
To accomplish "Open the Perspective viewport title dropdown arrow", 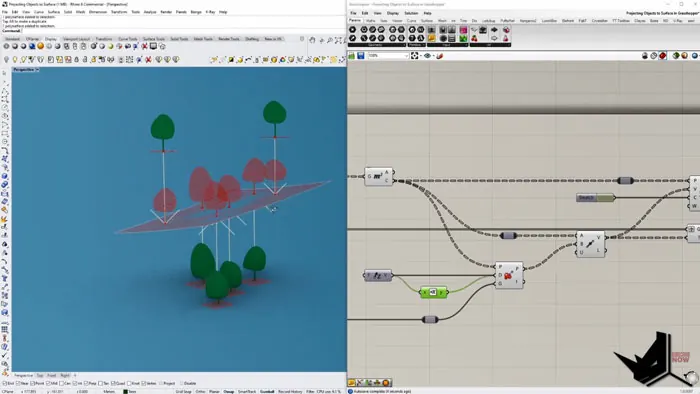I will pos(37,70).
